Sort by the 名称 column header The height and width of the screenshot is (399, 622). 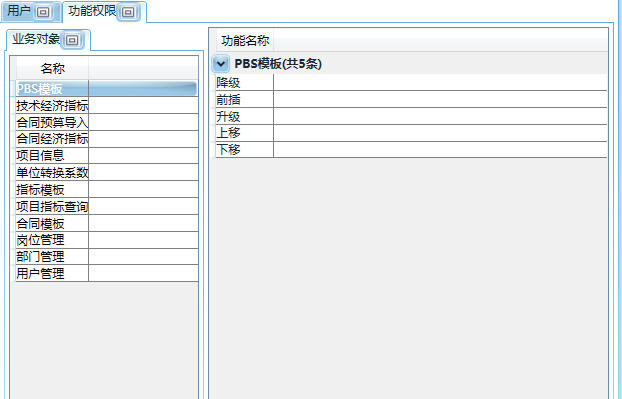click(x=52, y=69)
